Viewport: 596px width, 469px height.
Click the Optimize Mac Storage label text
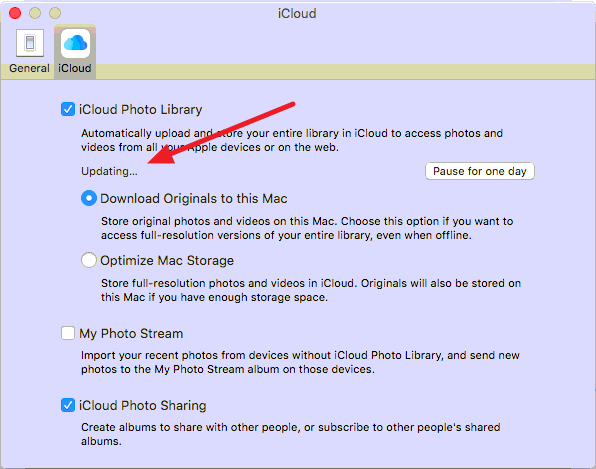click(x=167, y=261)
